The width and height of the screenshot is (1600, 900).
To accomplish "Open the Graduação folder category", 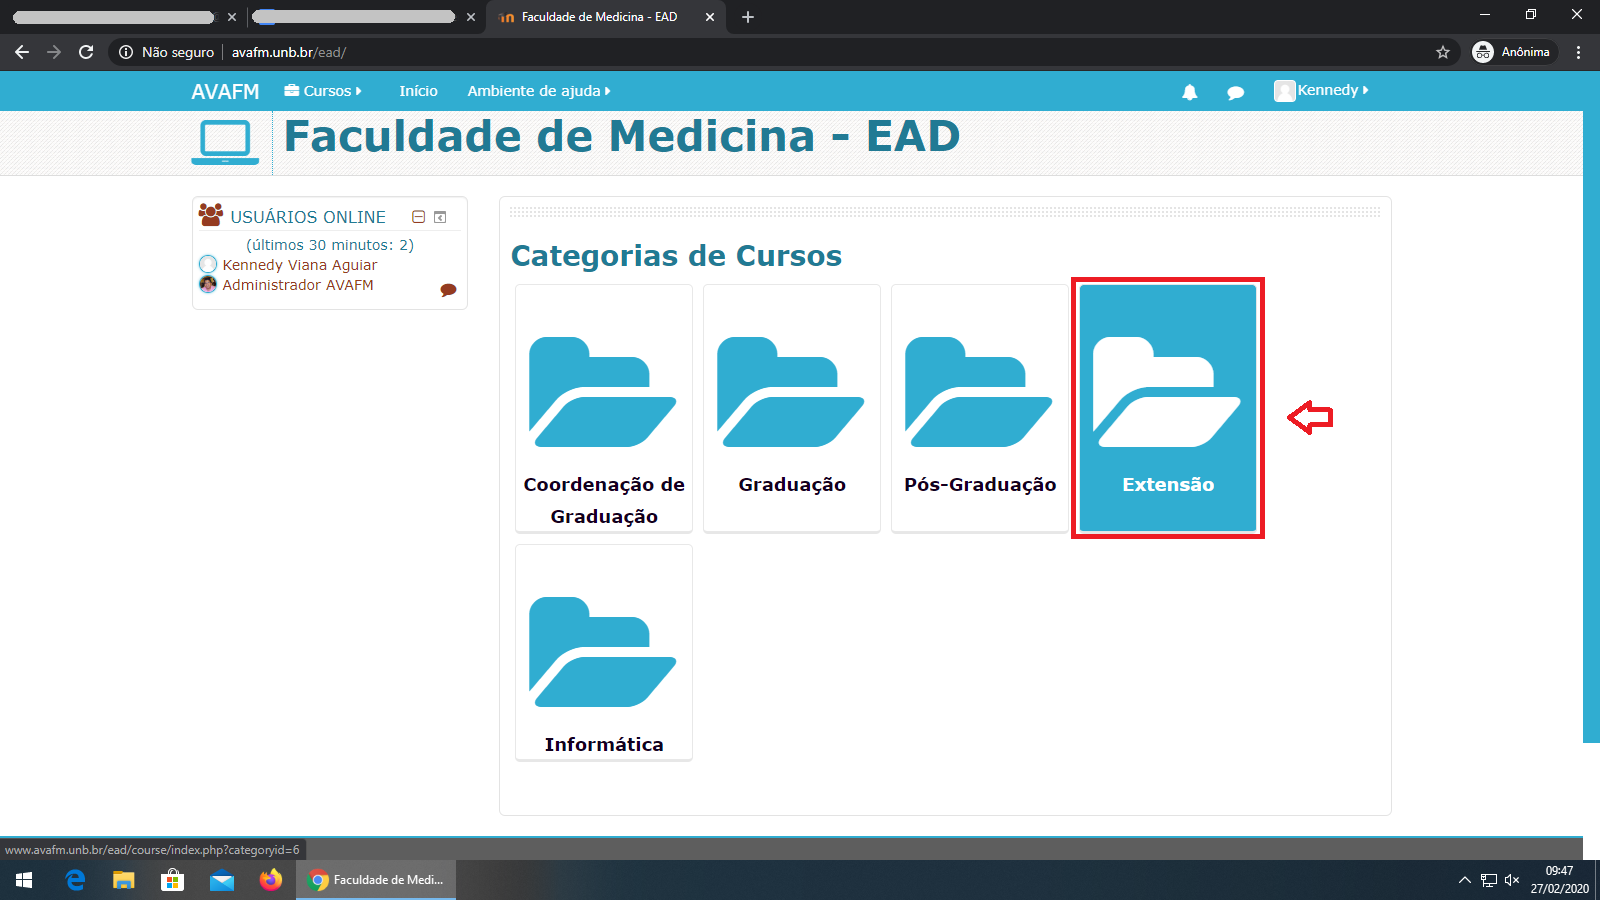I will coord(791,408).
